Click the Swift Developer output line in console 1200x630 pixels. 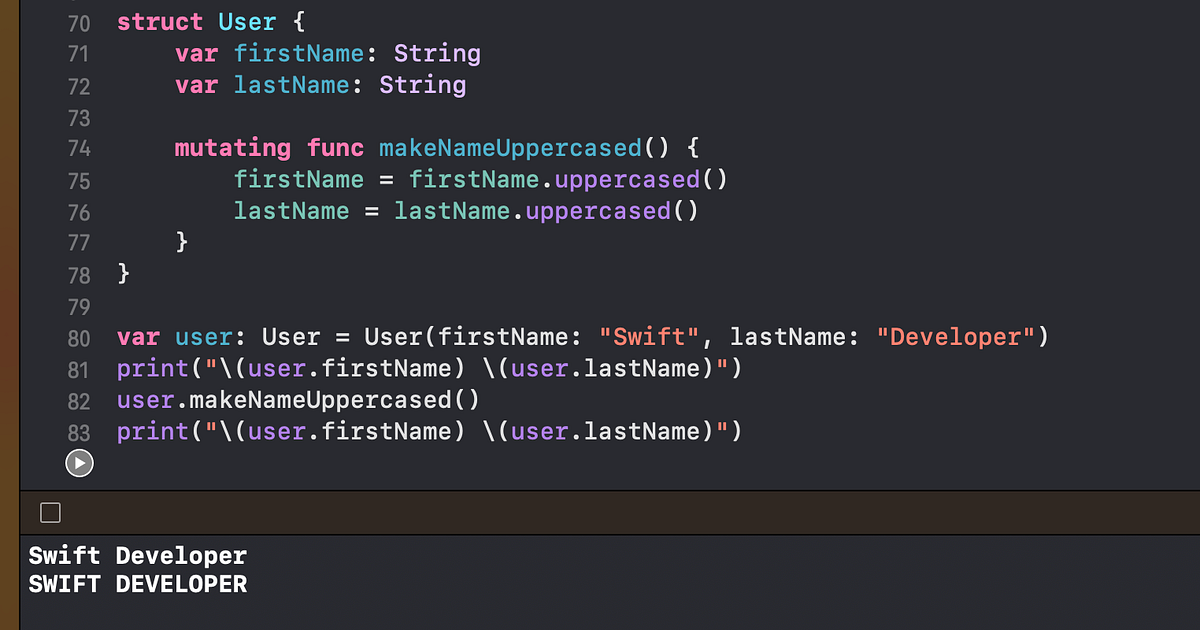[137, 556]
